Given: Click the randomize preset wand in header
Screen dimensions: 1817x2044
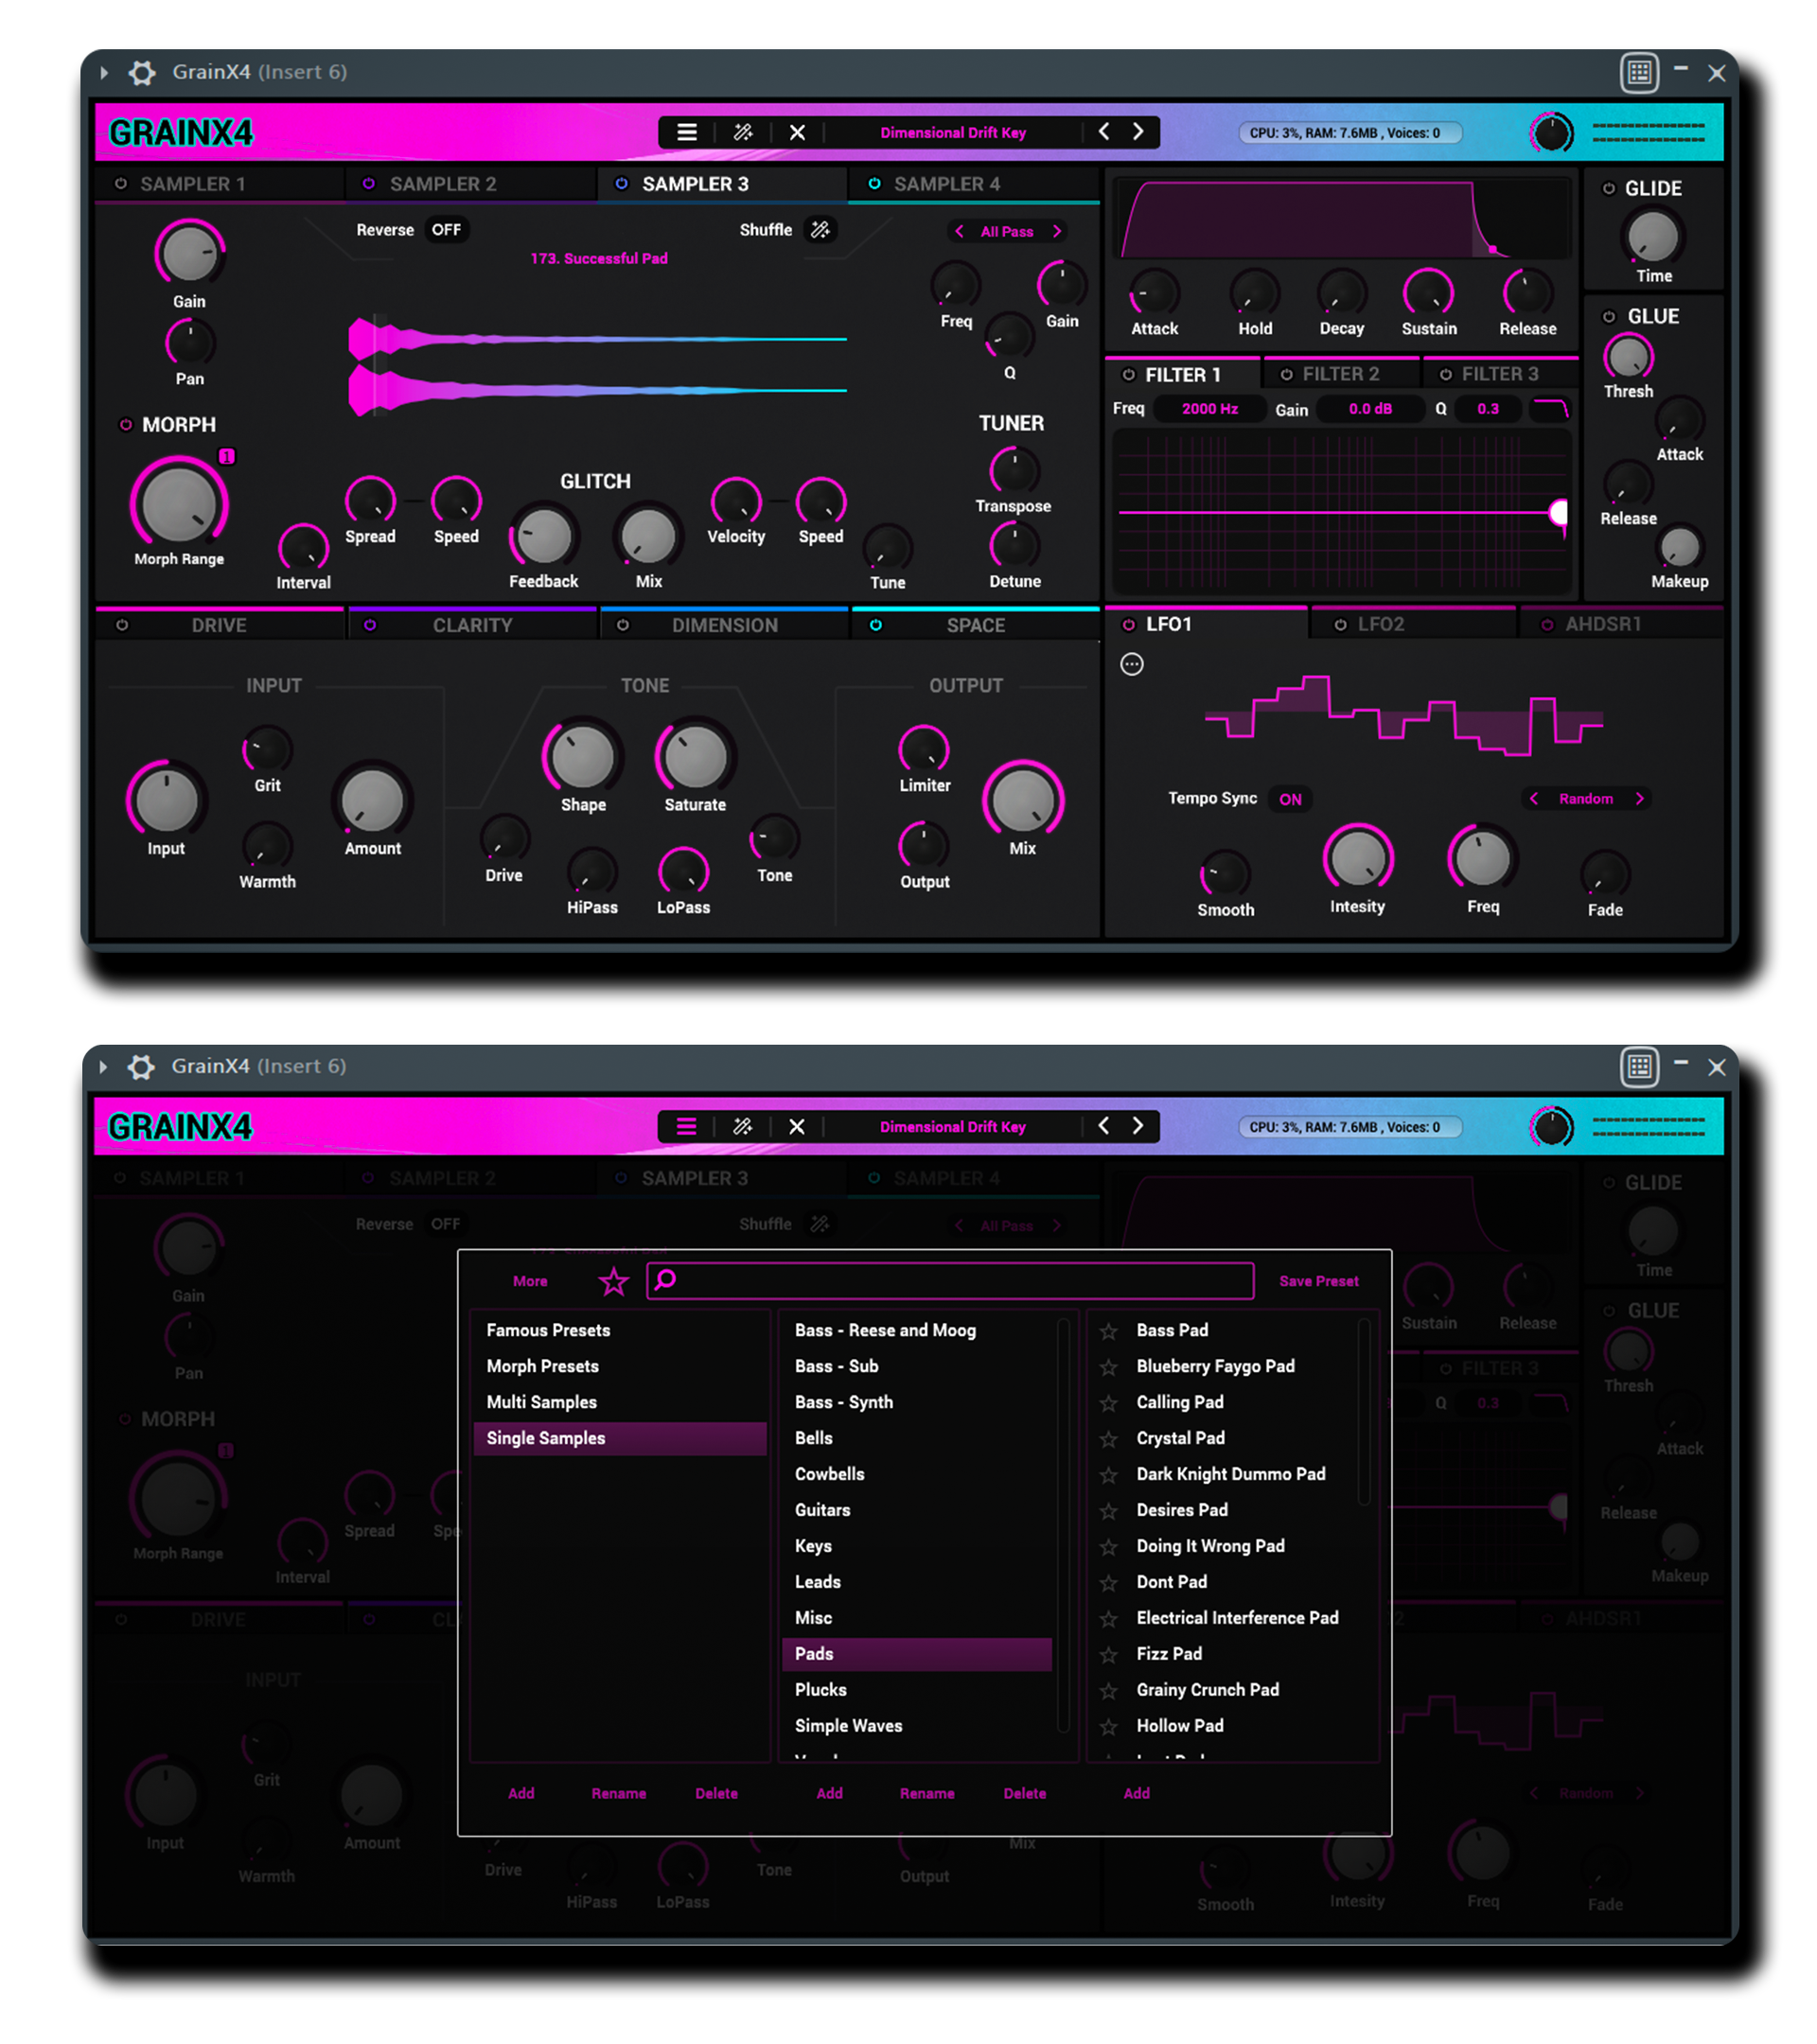Looking at the screenshot, I should pos(742,132).
